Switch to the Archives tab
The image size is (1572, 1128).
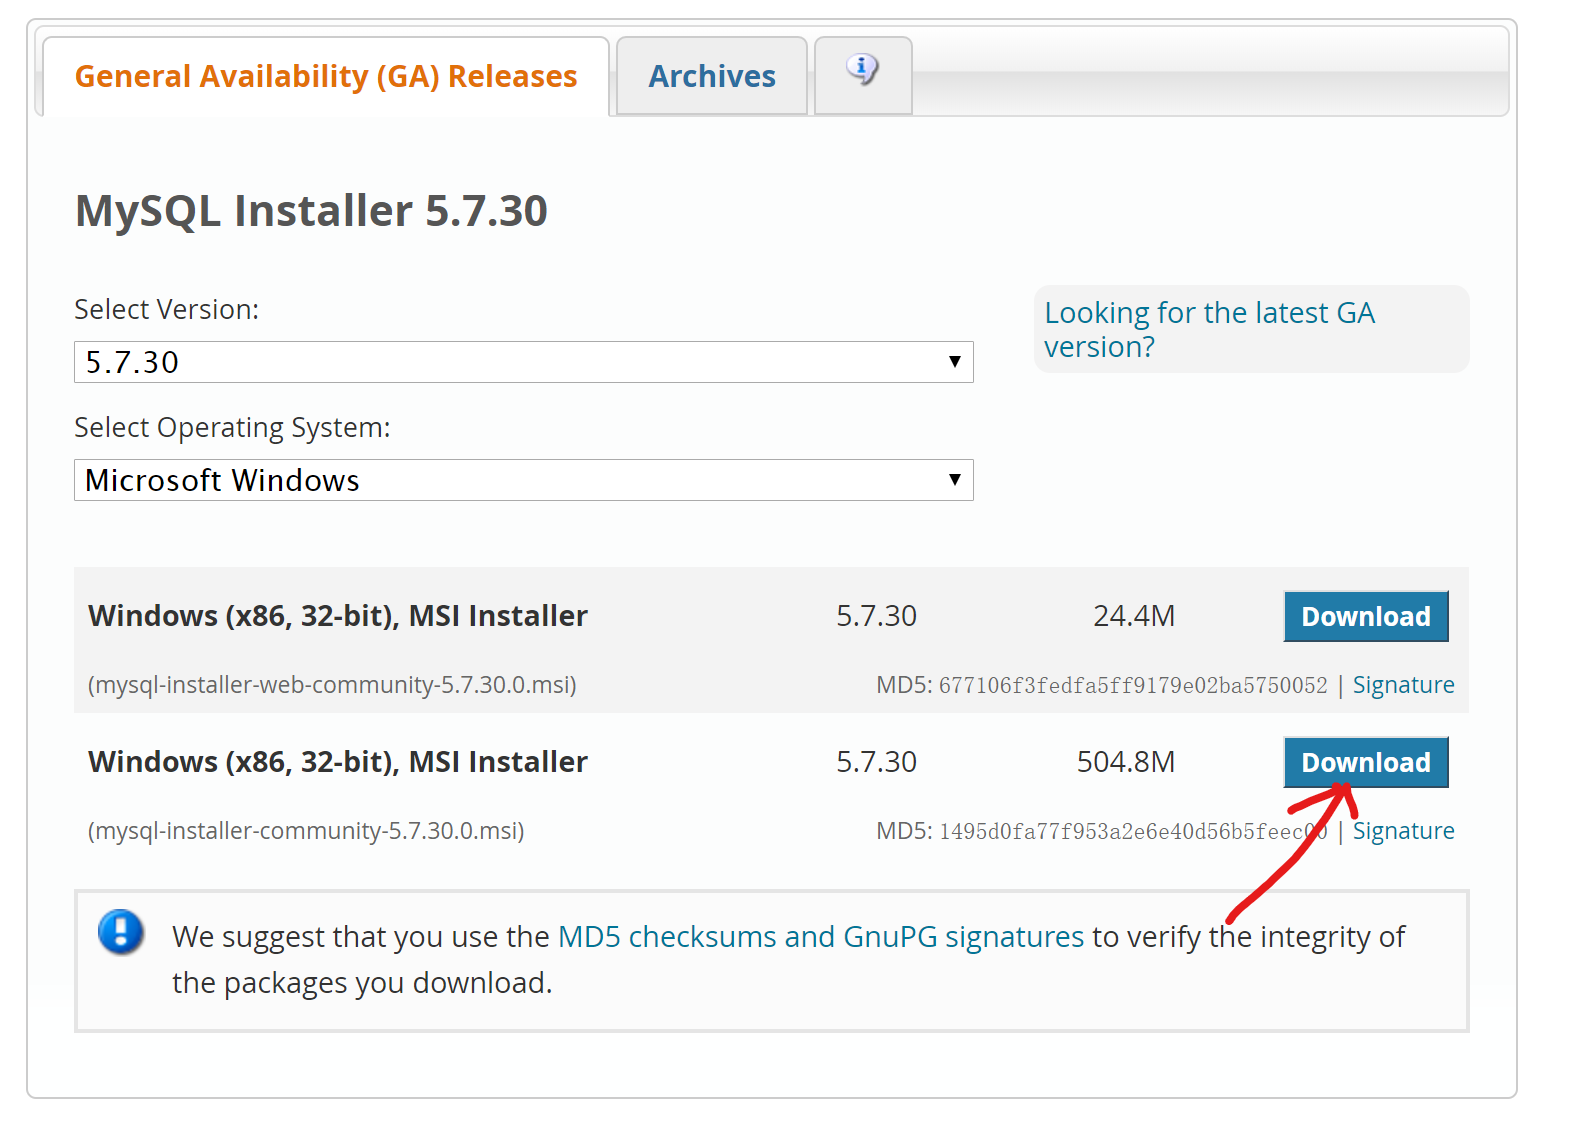[712, 77]
